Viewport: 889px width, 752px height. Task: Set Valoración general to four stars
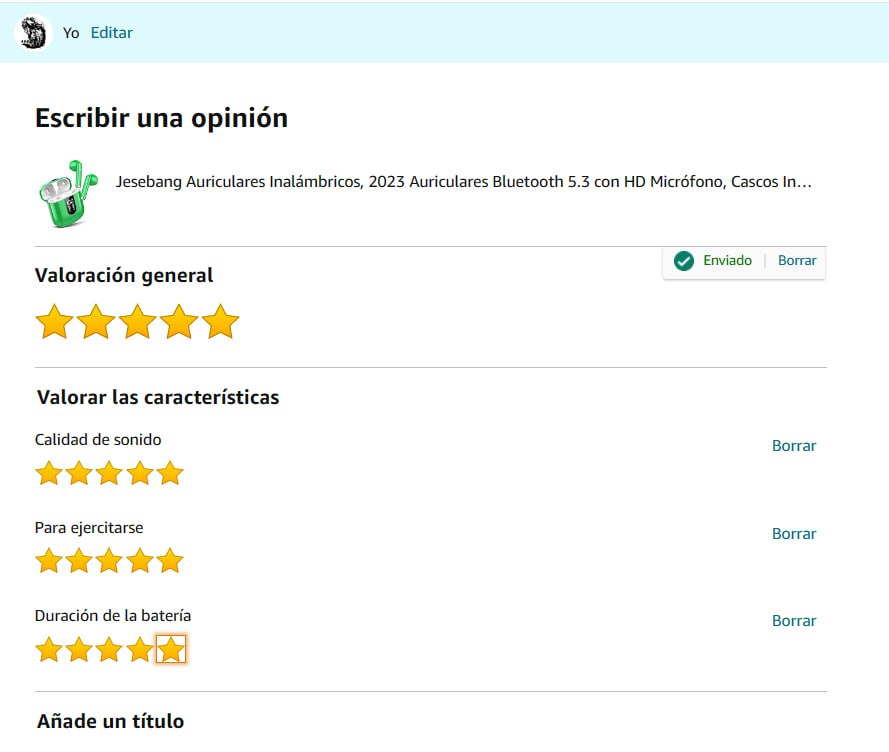[x=179, y=322]
